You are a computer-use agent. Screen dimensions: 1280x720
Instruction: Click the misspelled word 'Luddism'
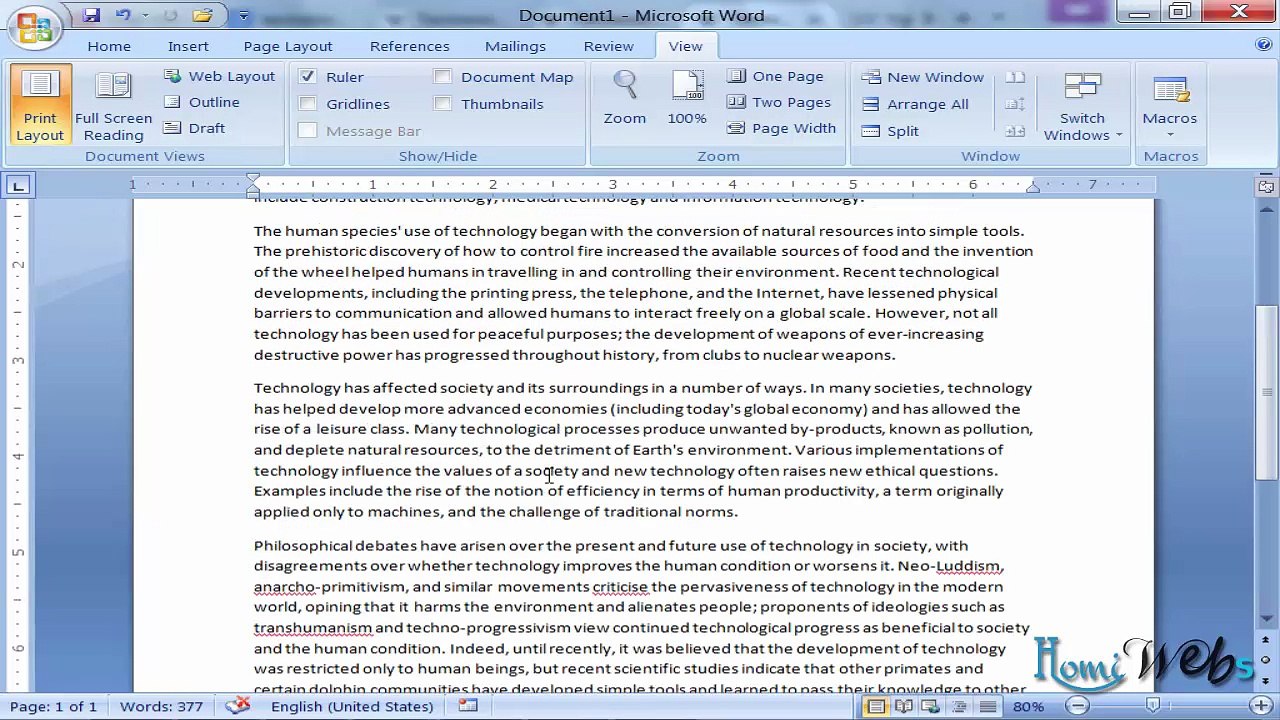click(968, 566)
